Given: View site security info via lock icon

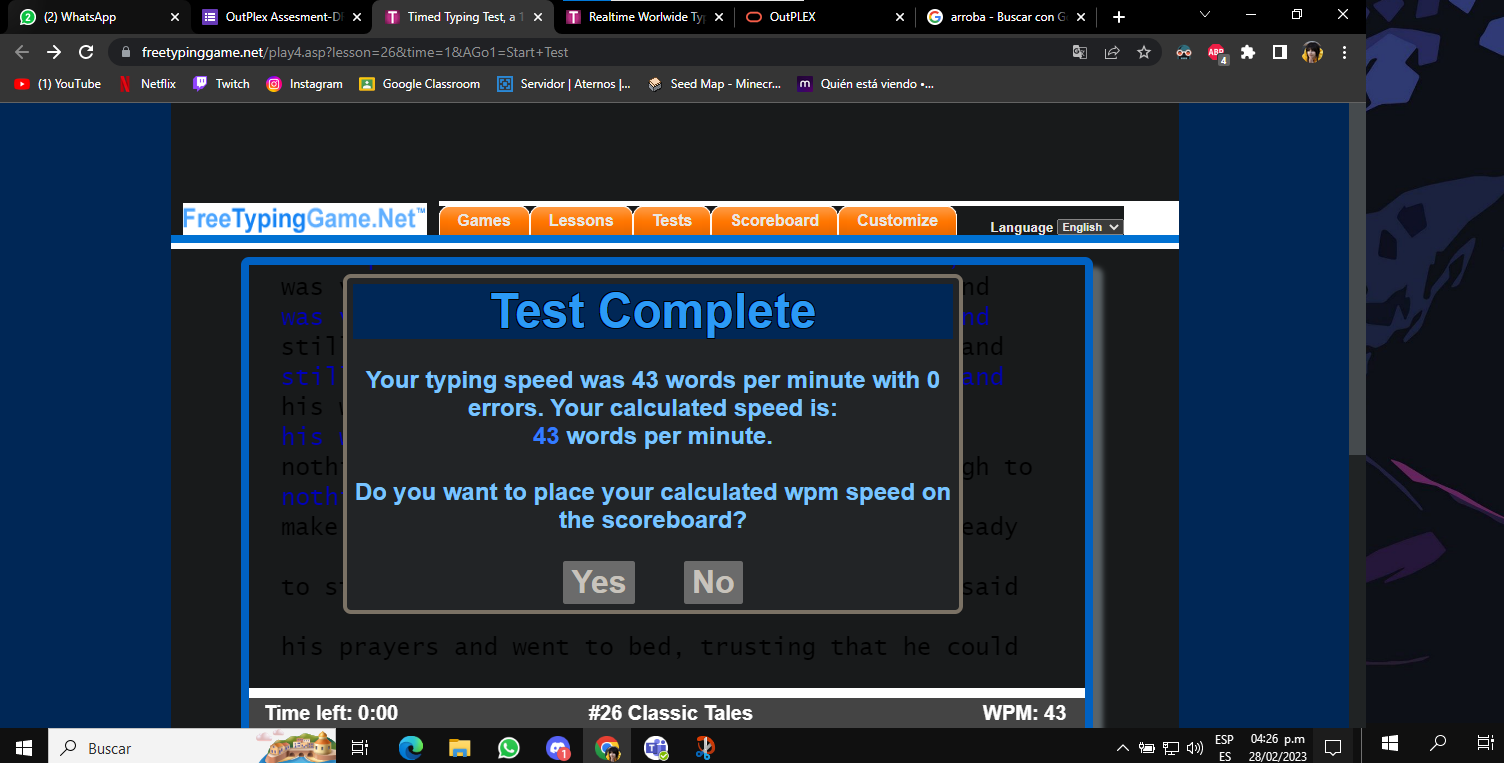Looking at the screenshot, I should (x=125, y=52).
